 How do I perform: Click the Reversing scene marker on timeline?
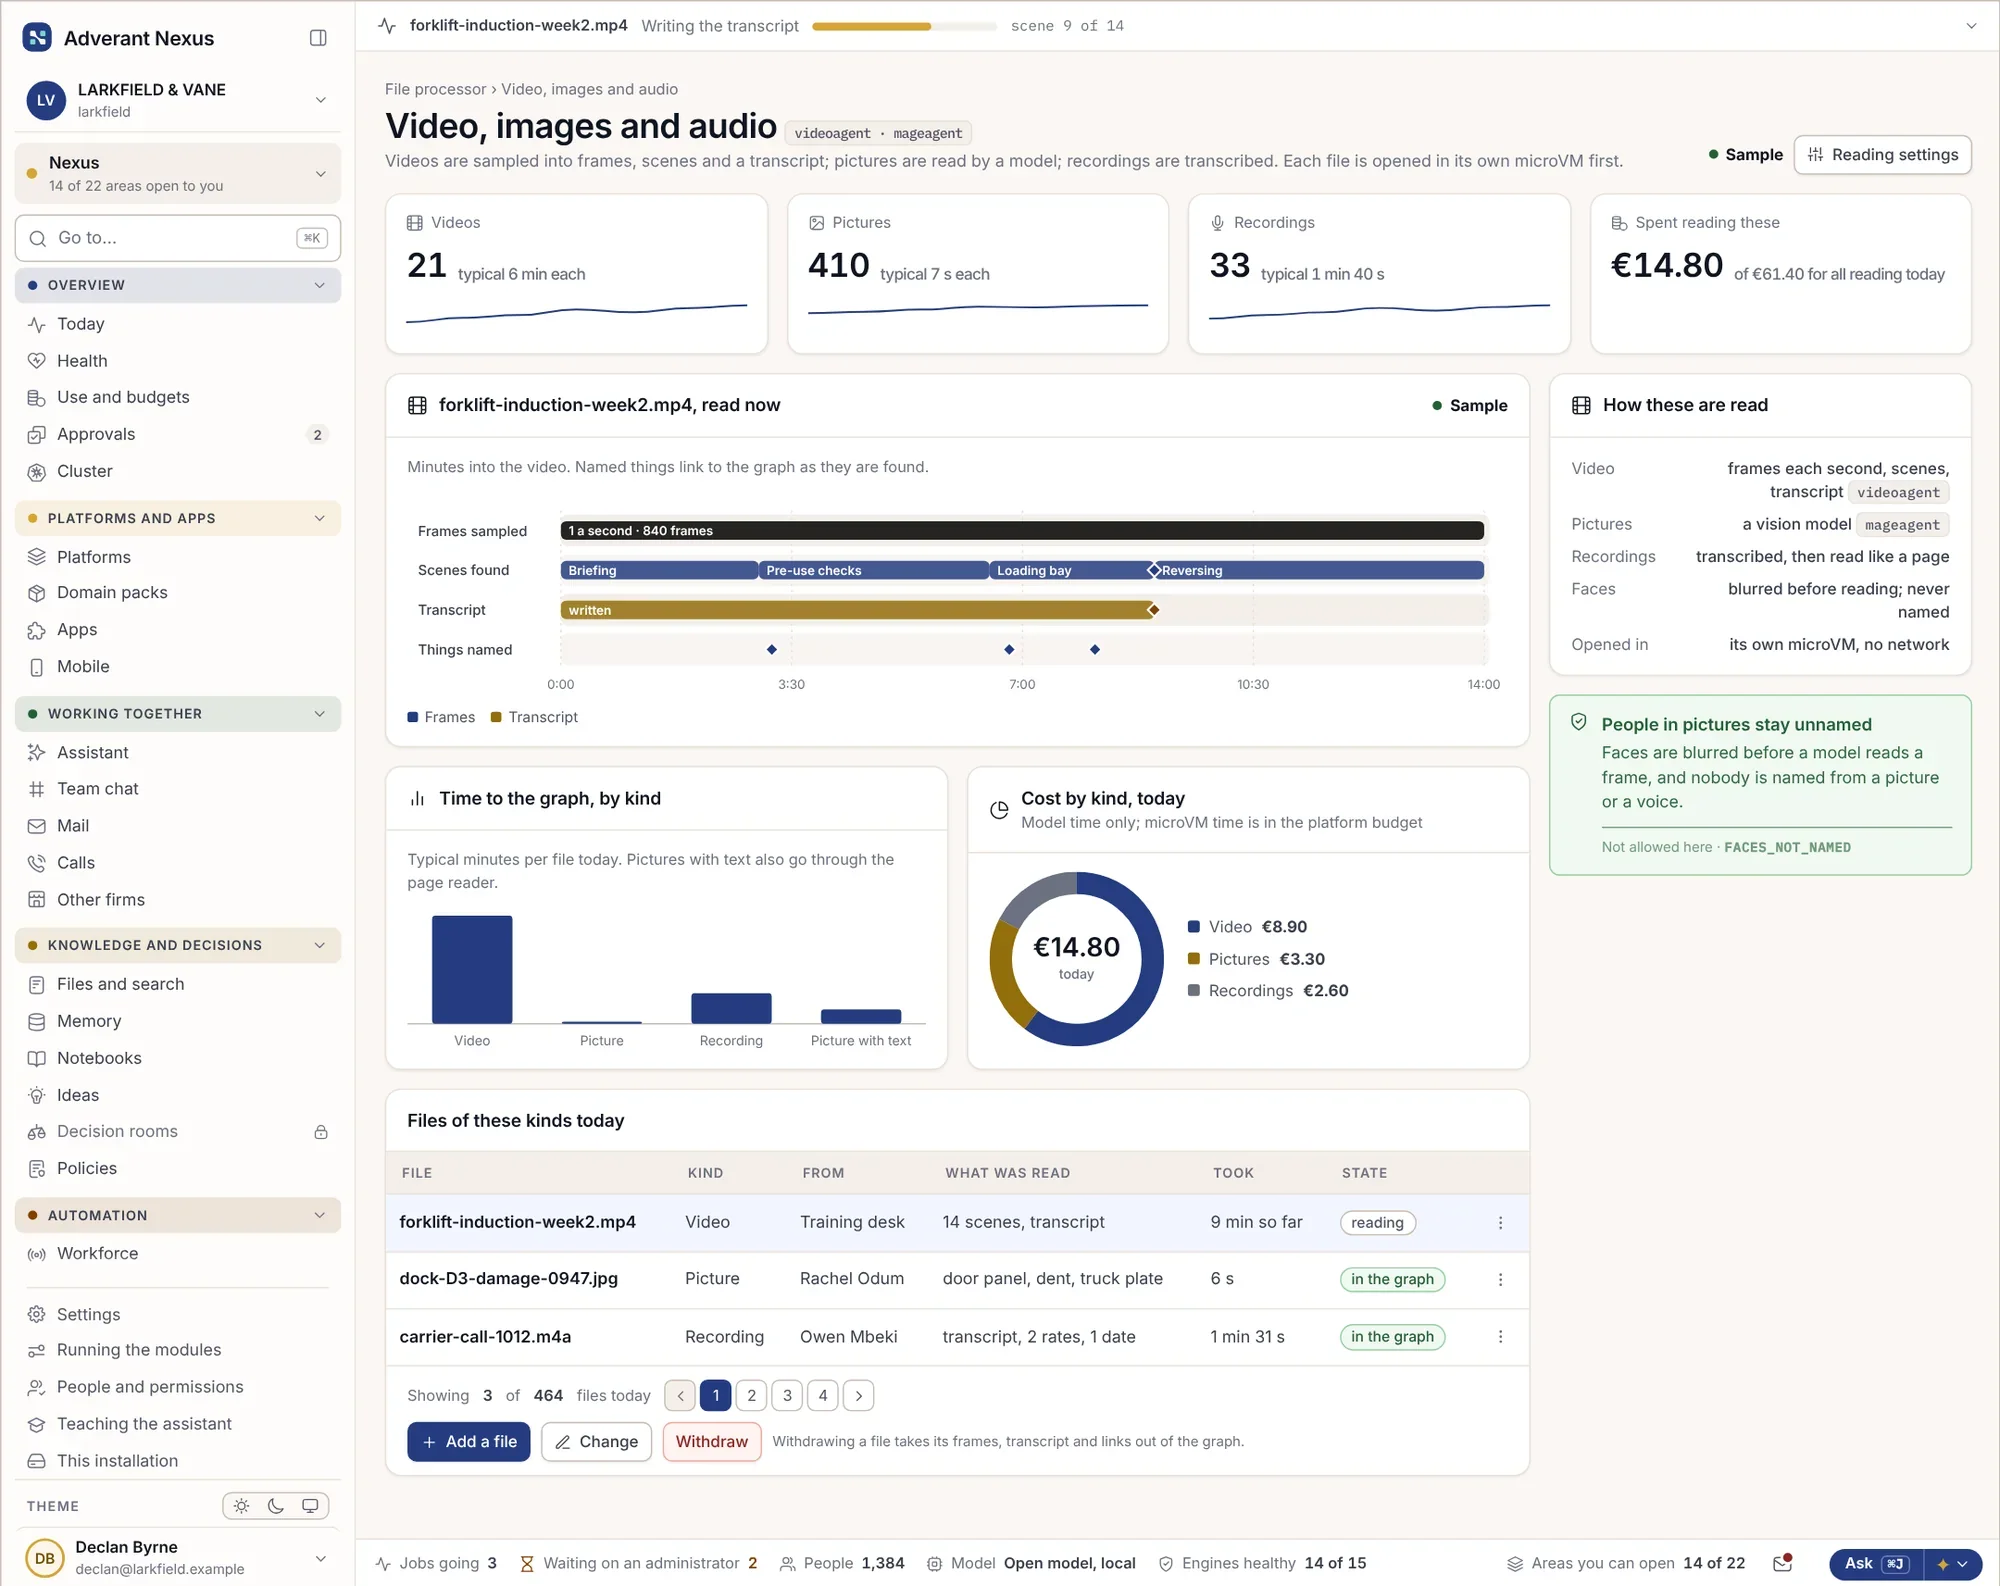(1154, 570)
